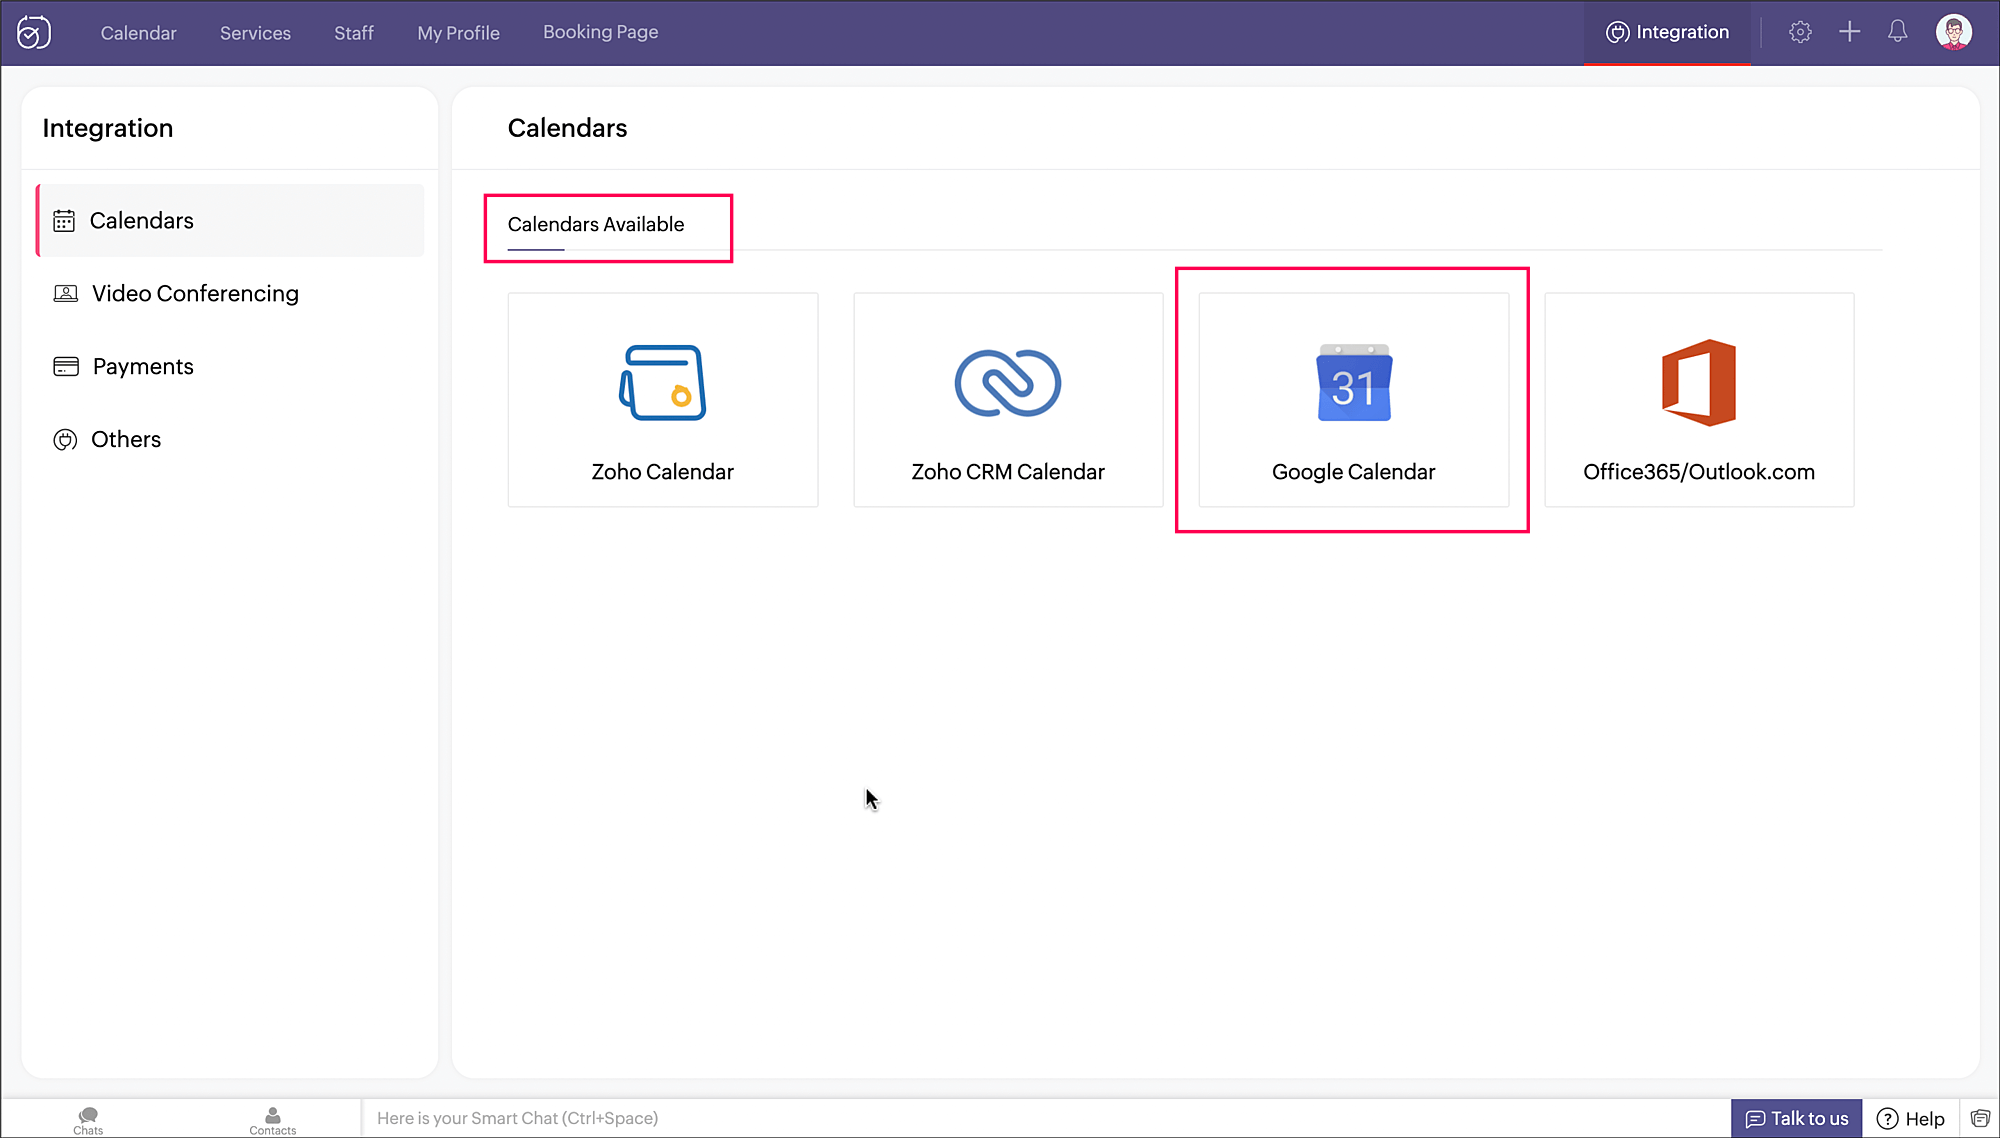Click the bottom-right corner panel icon
The width and height of the screenshot is (2000, 1138).
[x=1980, y=1118]
